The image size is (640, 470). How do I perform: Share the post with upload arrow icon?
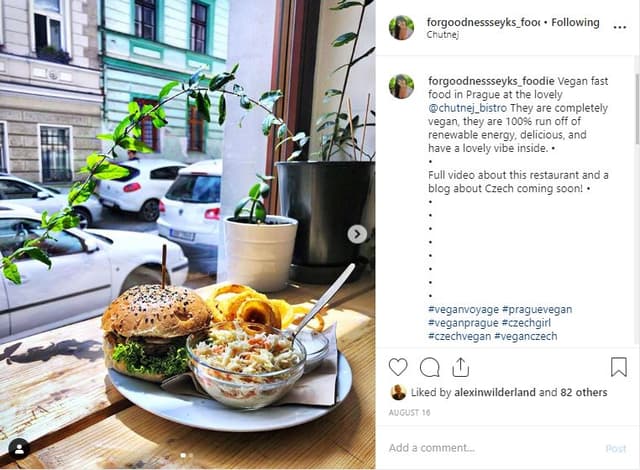460,367
